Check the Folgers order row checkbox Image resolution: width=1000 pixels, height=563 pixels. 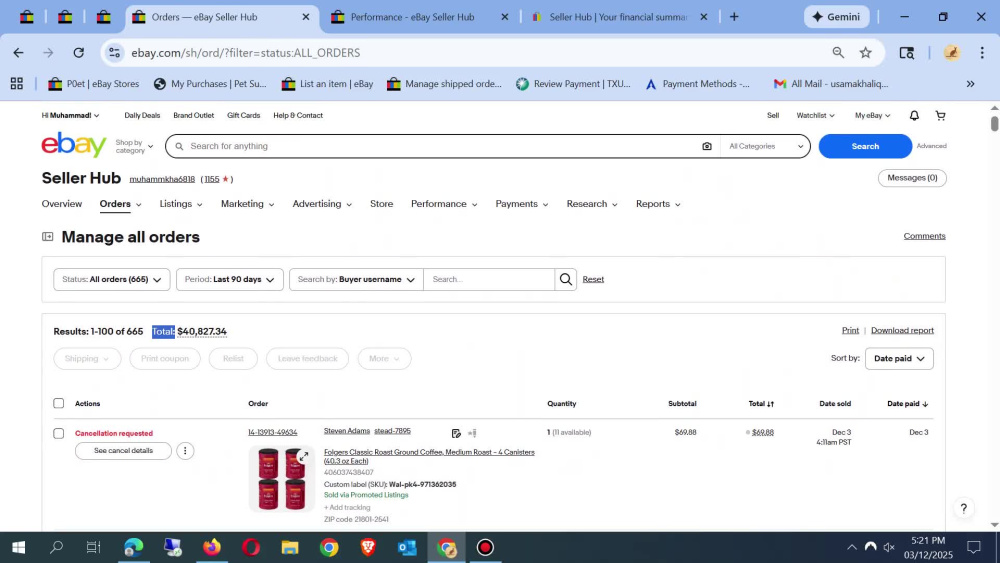[x=59, y=434]
